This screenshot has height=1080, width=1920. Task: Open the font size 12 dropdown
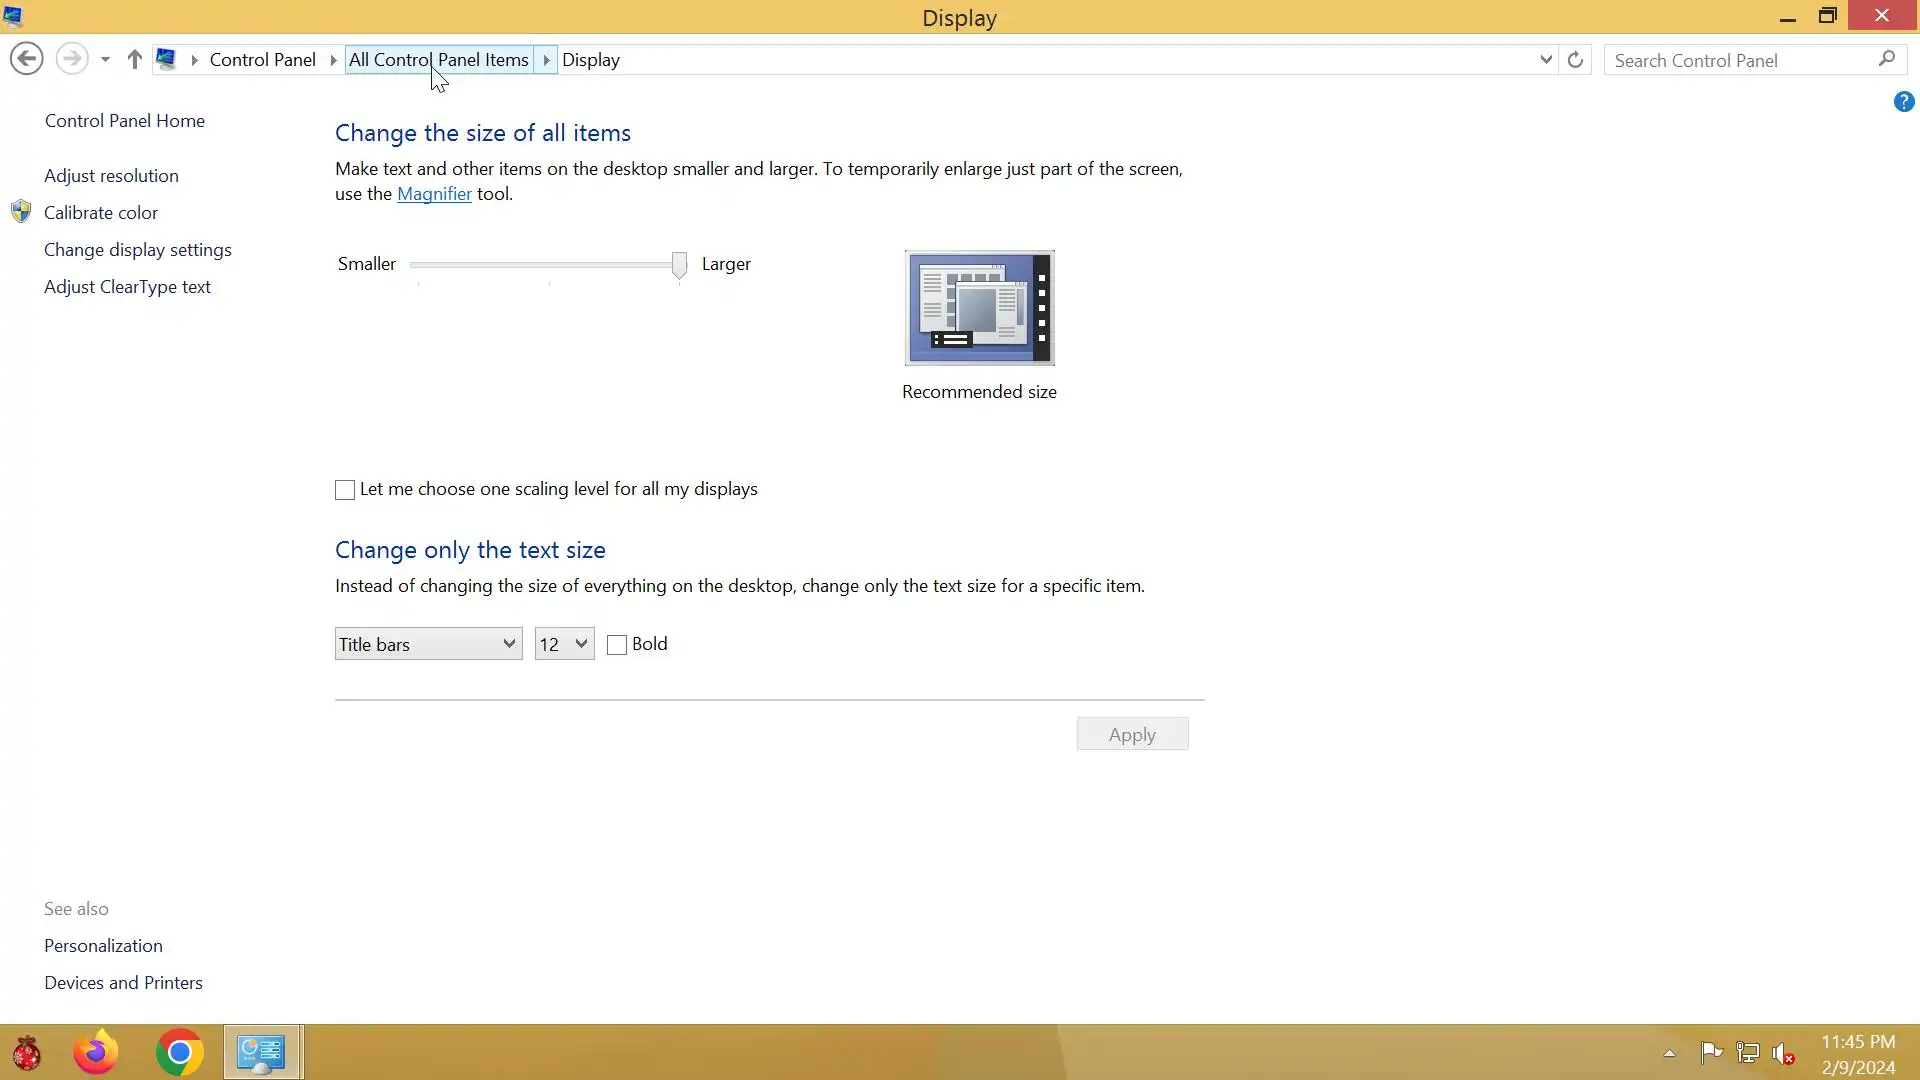pyautogui.click(x=564, y=644)
